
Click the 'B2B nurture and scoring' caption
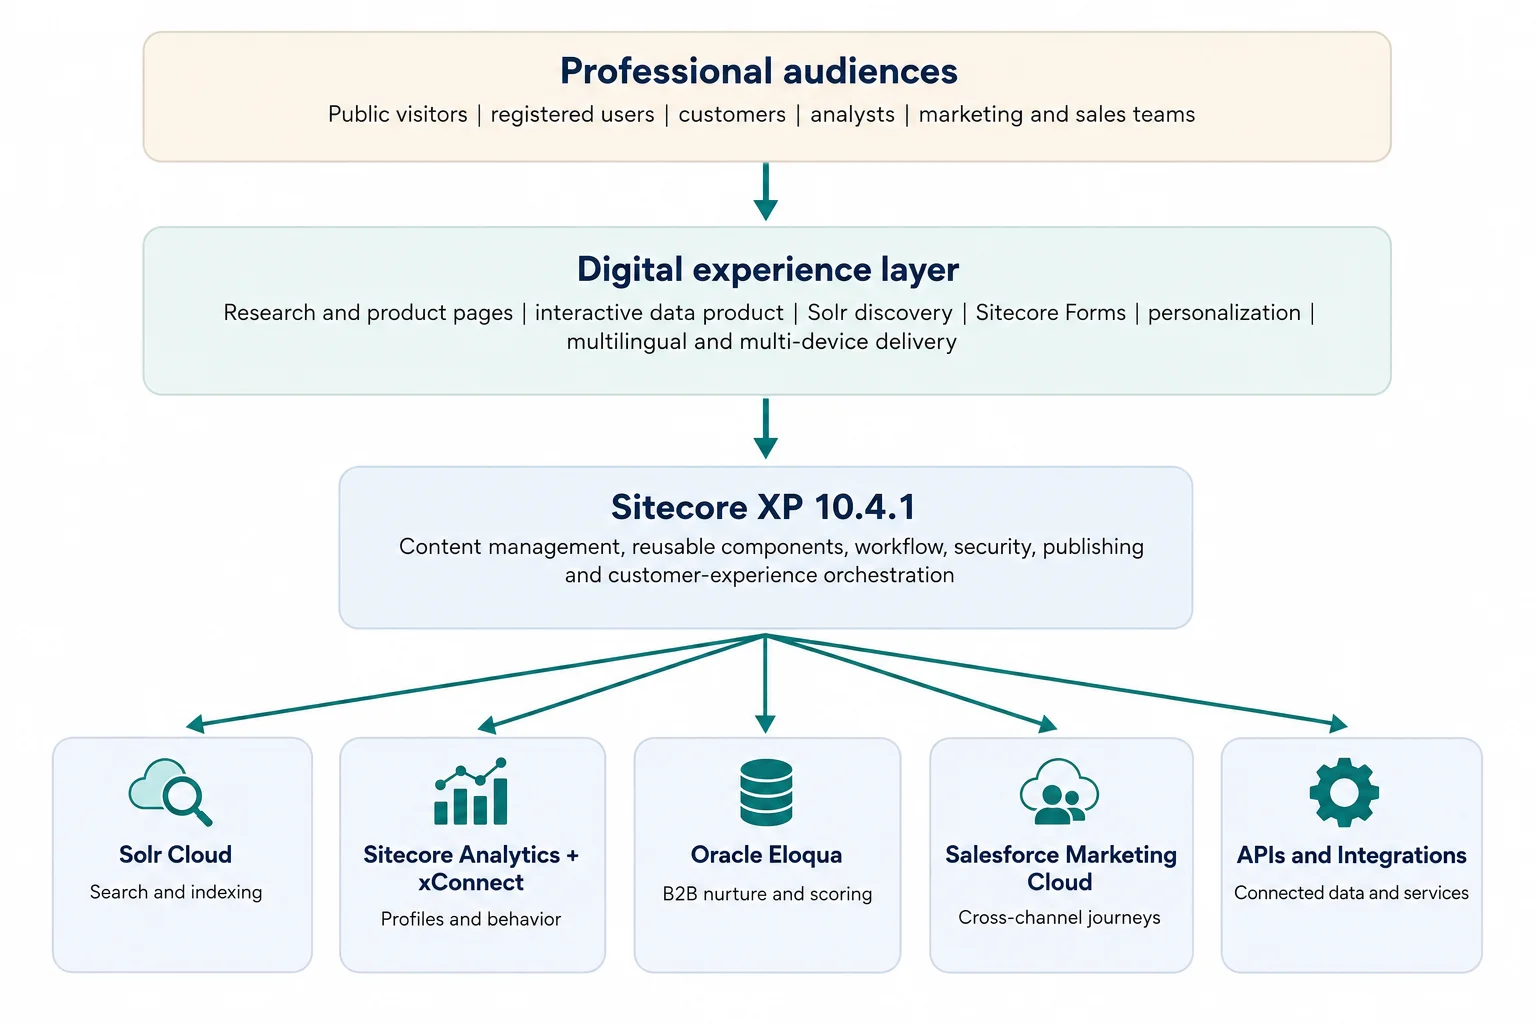(767, 894)
